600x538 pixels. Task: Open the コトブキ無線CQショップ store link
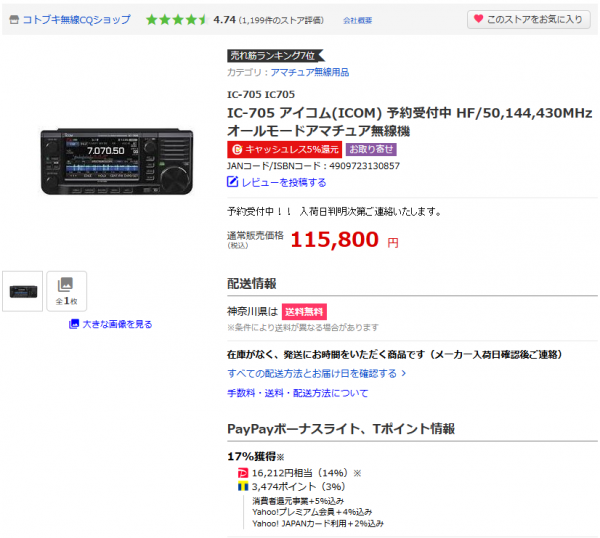tap(77, 20)
